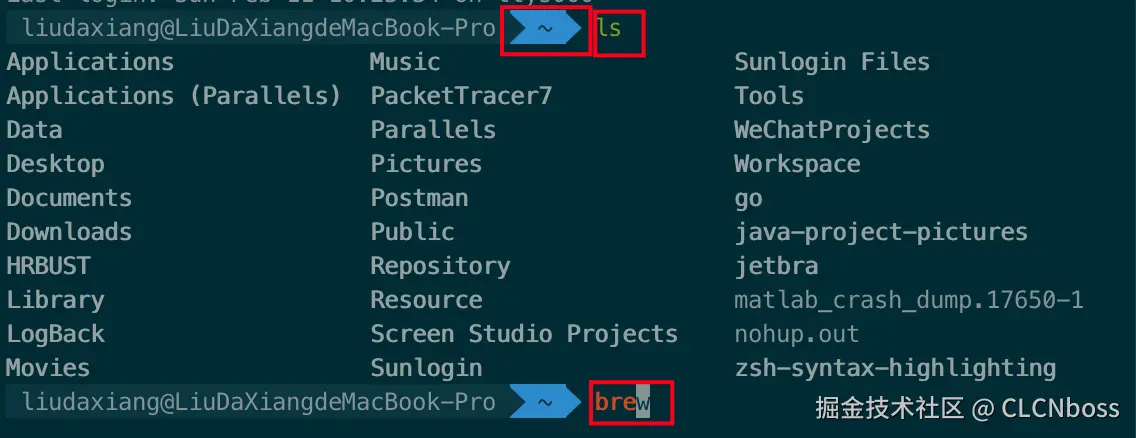The width and height of the screenshot is (1136, 438).
Task: Click the Desktop folder name in the listing
Action: 55,164
